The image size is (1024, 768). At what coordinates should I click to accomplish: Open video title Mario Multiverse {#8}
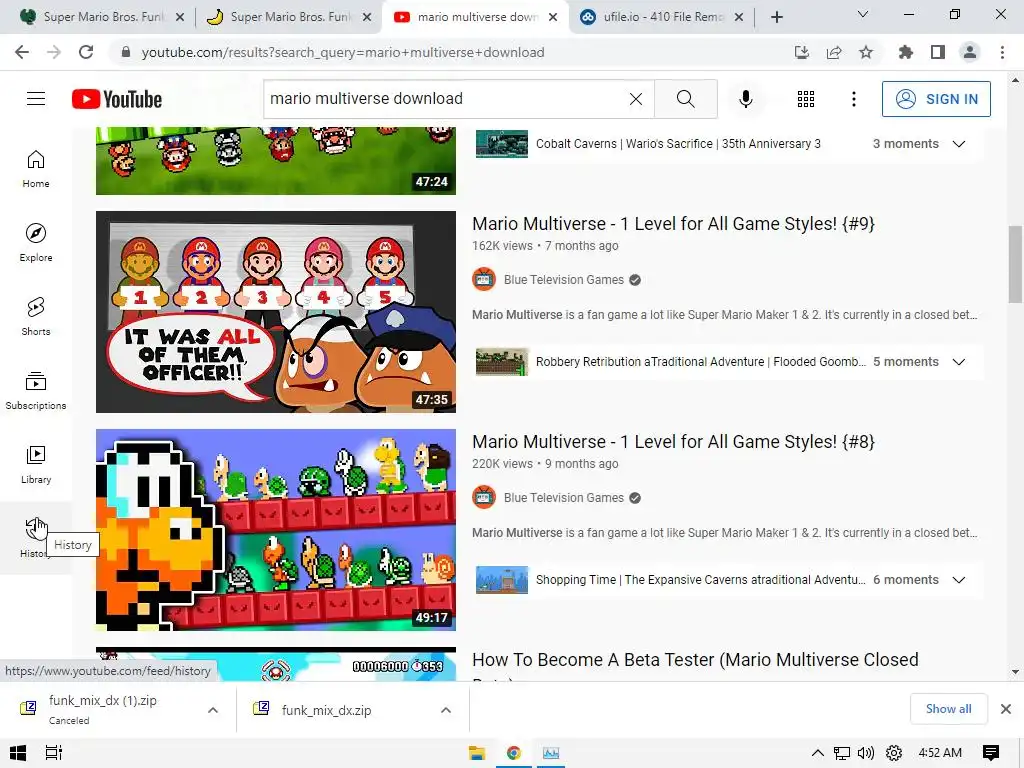673,442
